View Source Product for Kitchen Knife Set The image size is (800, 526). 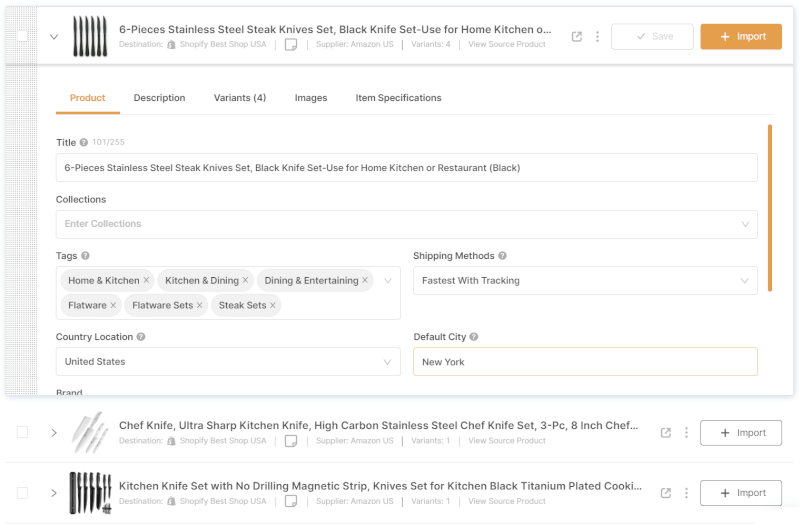point(507,501)
